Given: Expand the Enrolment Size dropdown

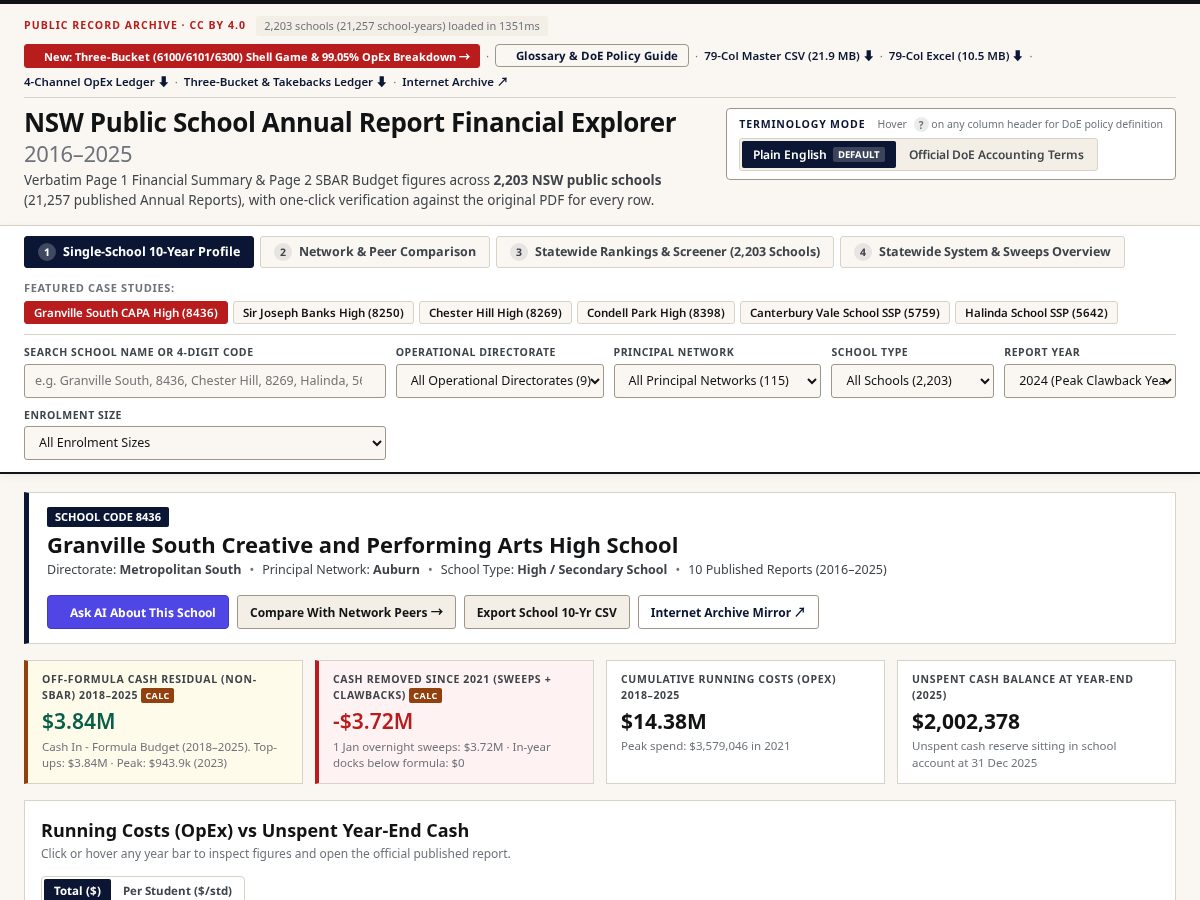Looking at the screenshot, I should point(205,443).
